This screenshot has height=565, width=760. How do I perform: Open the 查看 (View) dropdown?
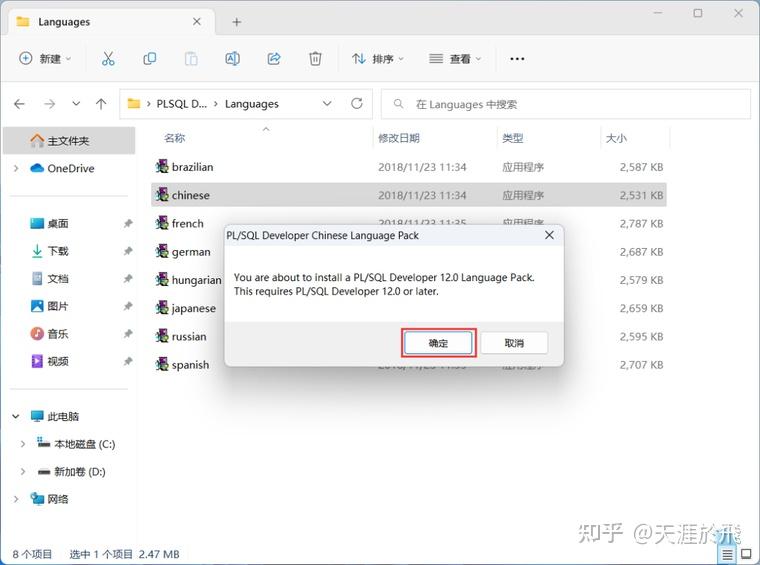(x=455, y=59)
